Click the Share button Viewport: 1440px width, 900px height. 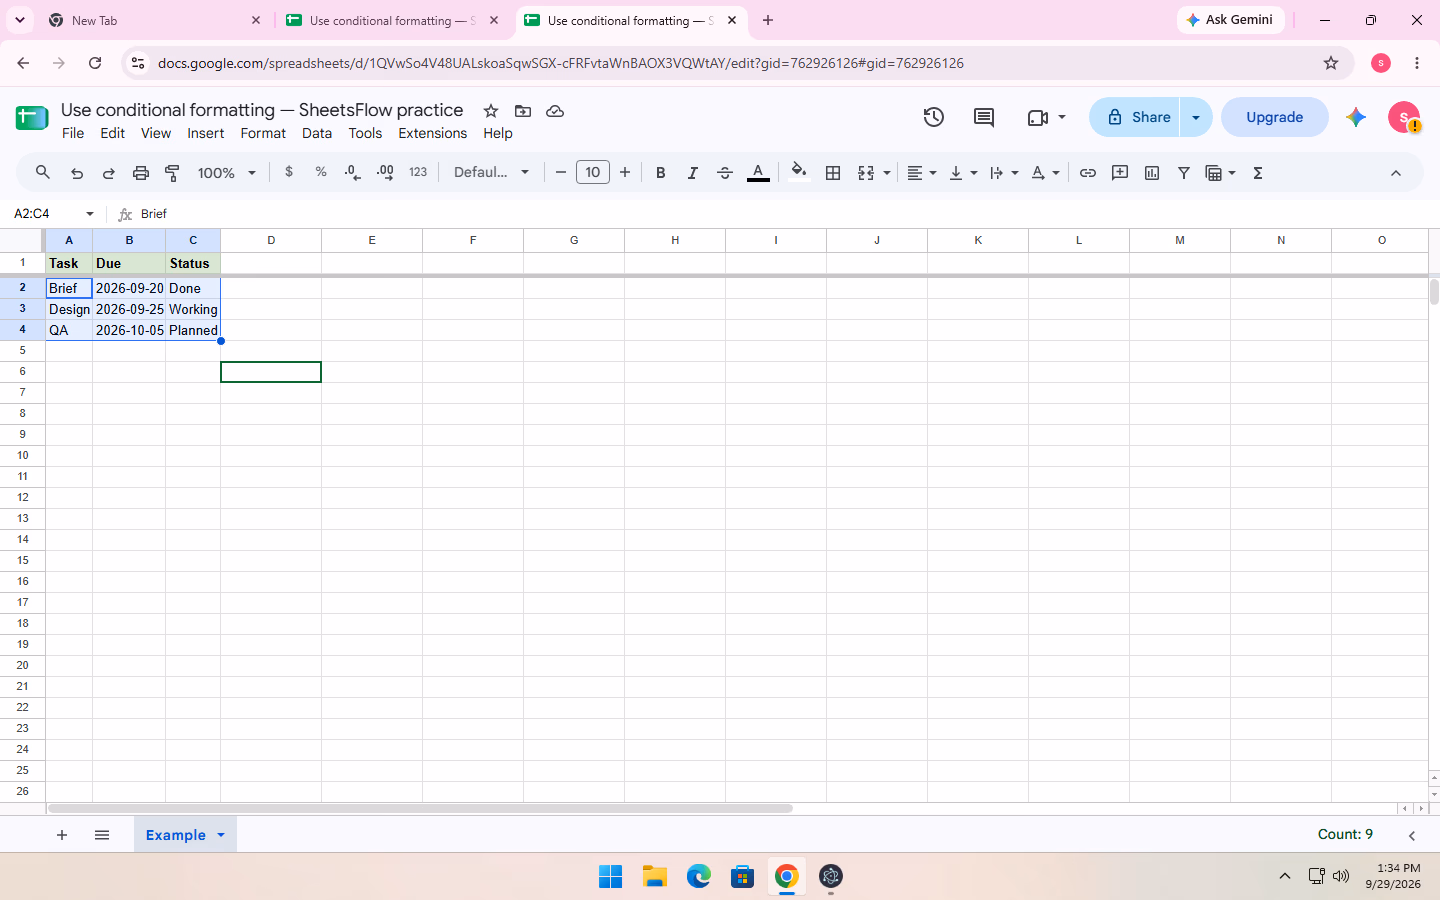click(1136, 117)
